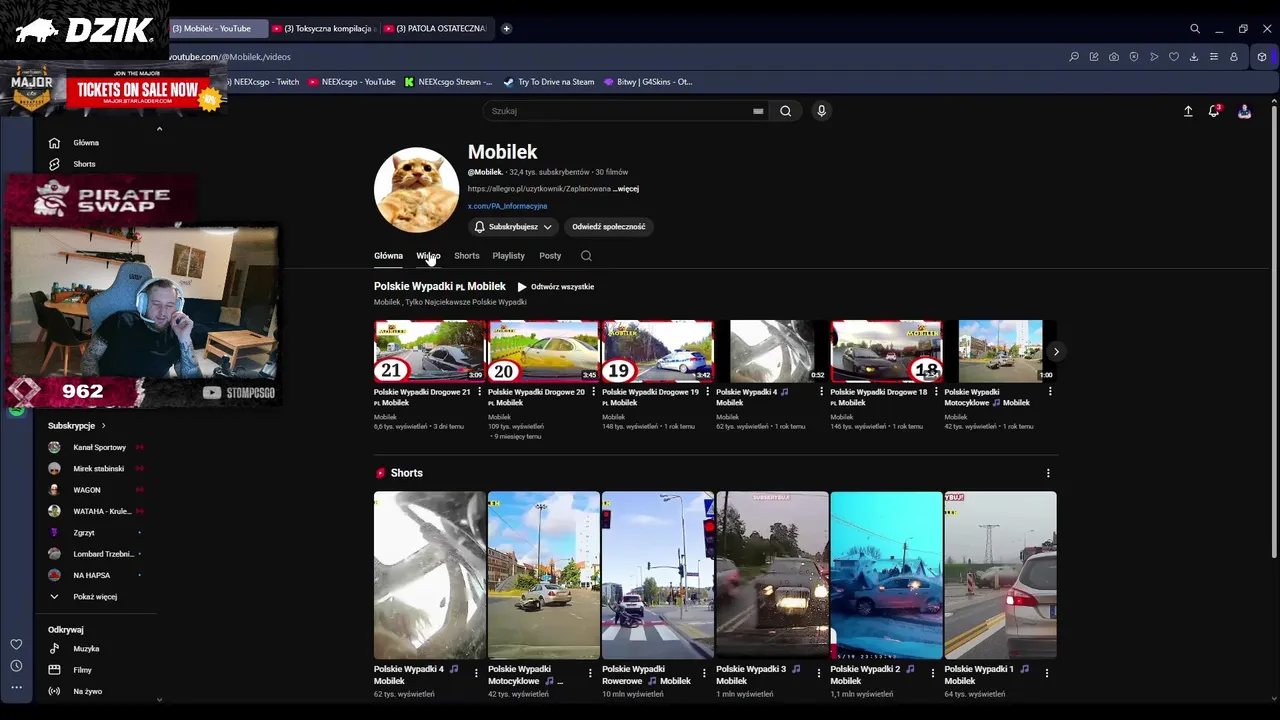Expand channel description with ...więcej
The image size is (1280, 720).
tap(626, 189)
